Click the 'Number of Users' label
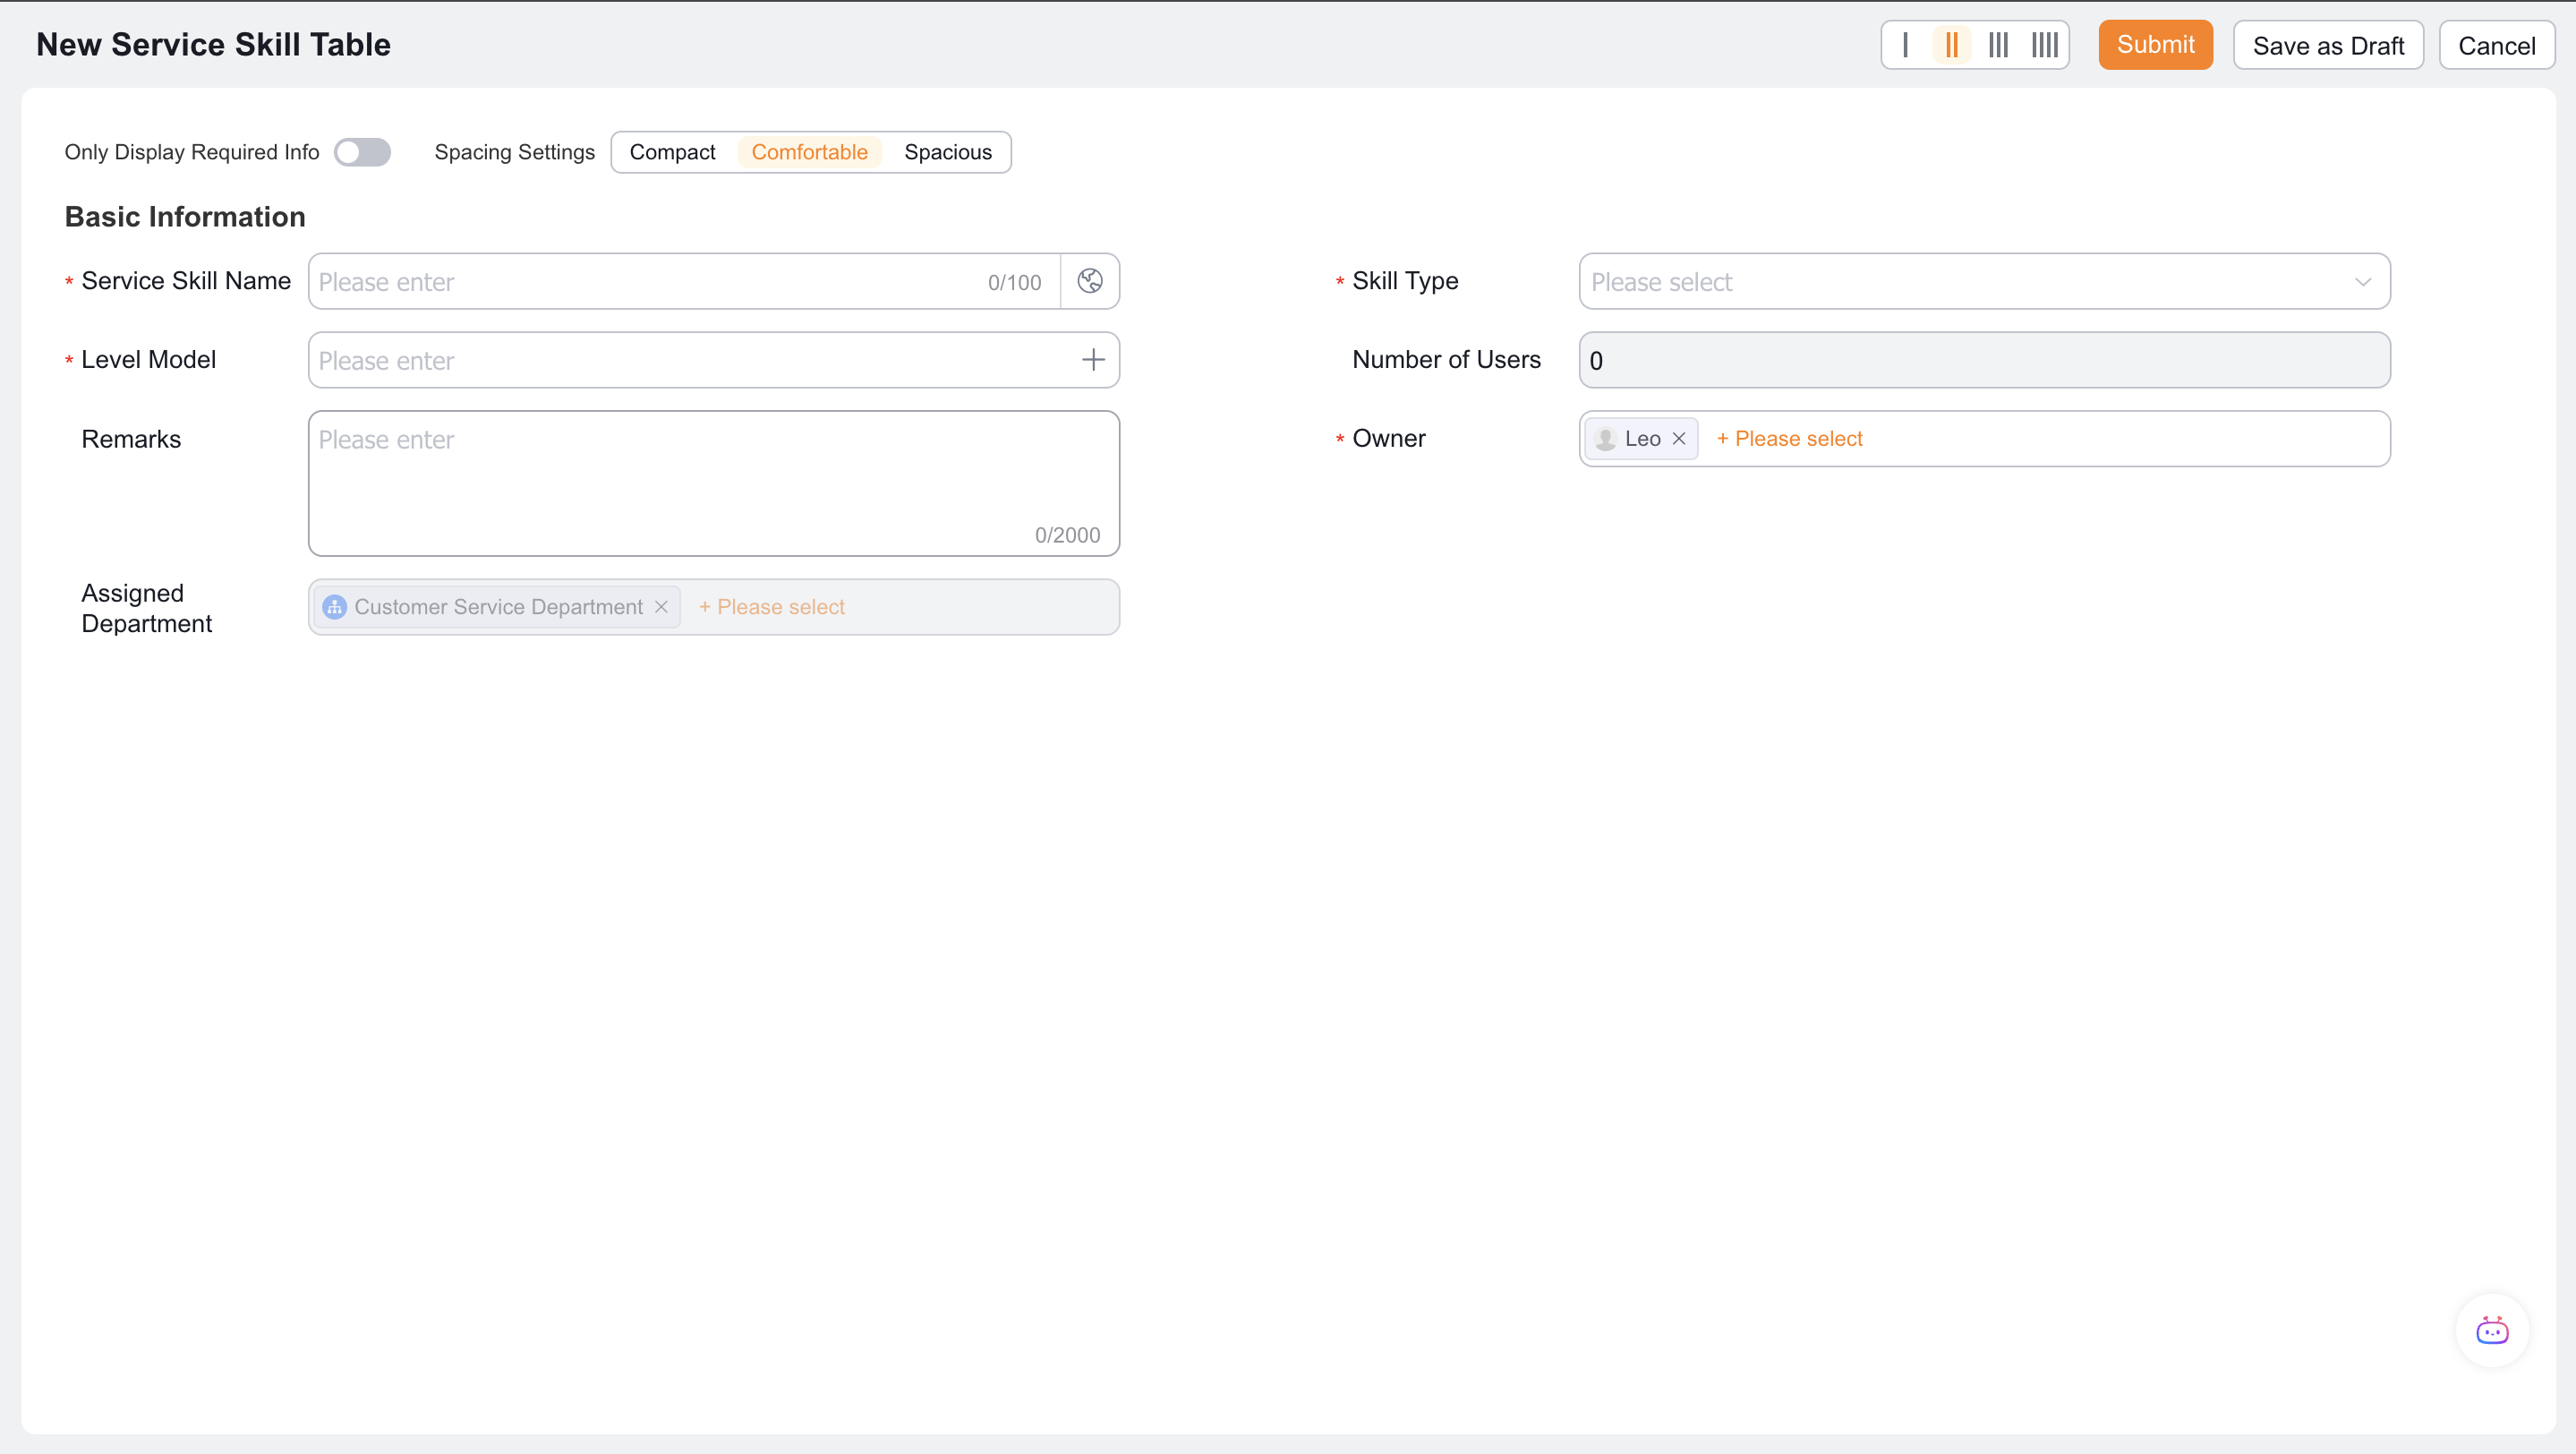Image resolution: width=2576 pixels, height=1454 pixels. tap(1446, 360)
